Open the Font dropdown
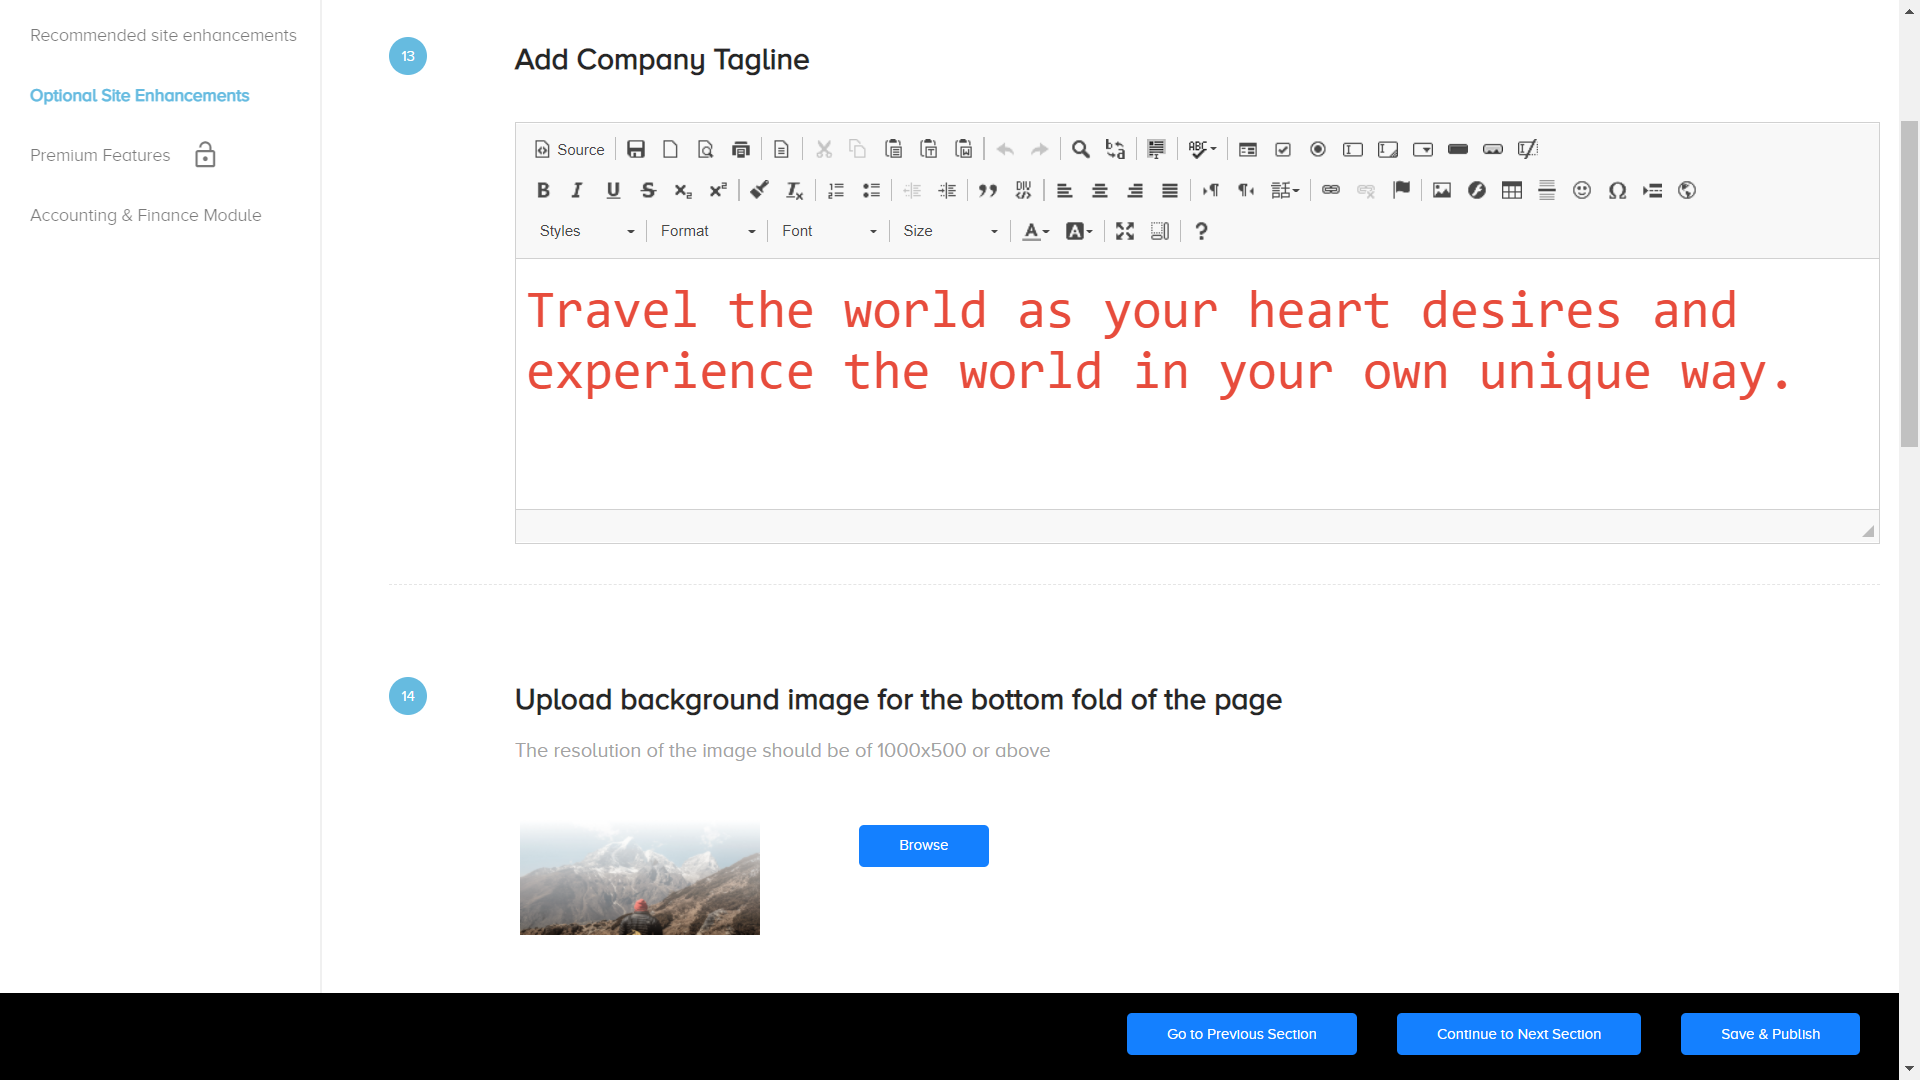The width and height of the screenshot is (1920, 1080). 829,232
